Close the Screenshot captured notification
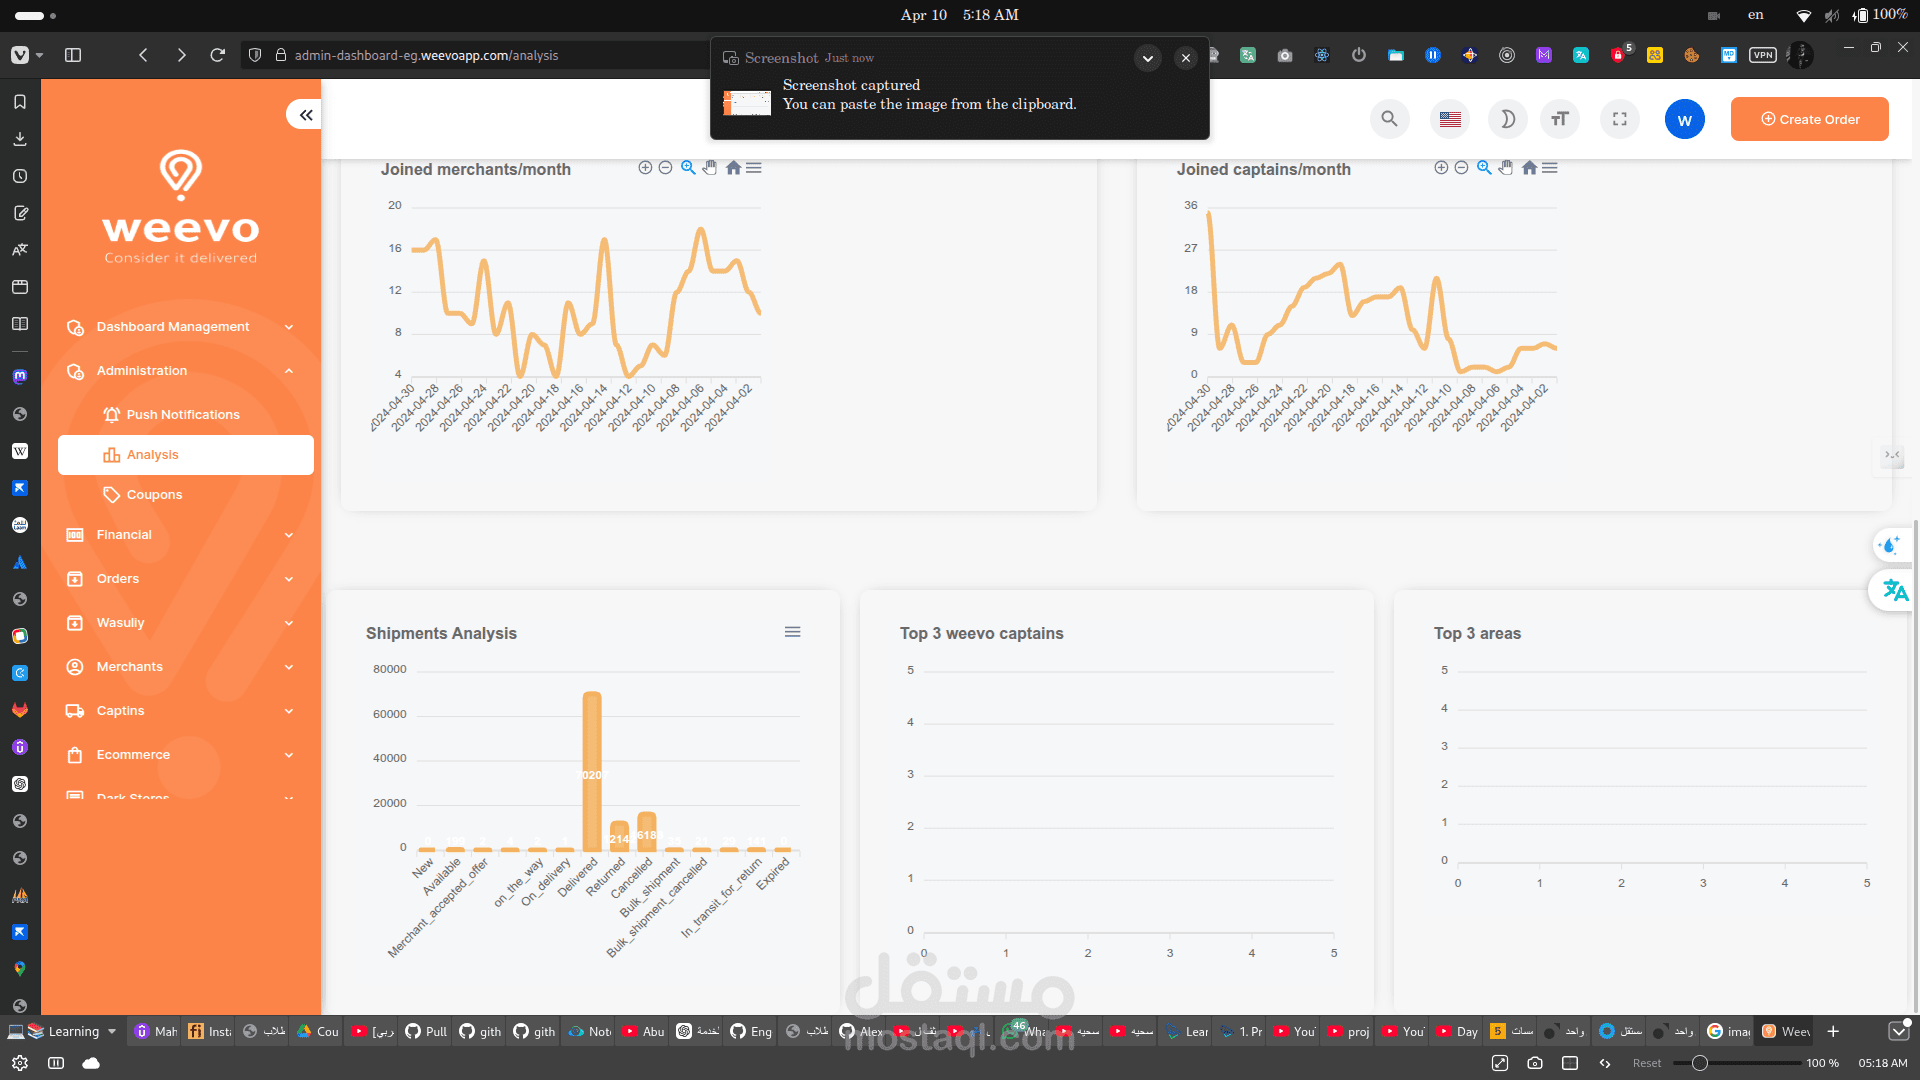Image resolution: width=1920 pixels, height=1080 pixels. [x=1185, y=58]
